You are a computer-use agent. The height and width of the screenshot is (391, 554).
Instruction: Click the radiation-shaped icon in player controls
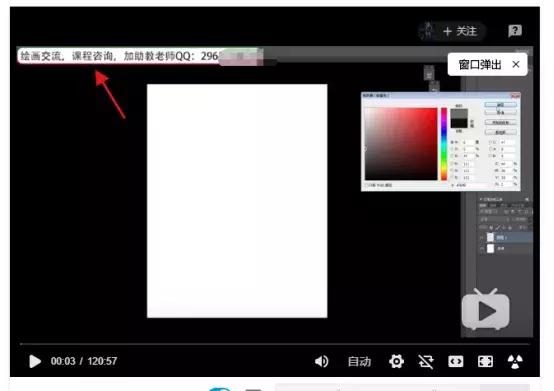[x=515, y=361]
